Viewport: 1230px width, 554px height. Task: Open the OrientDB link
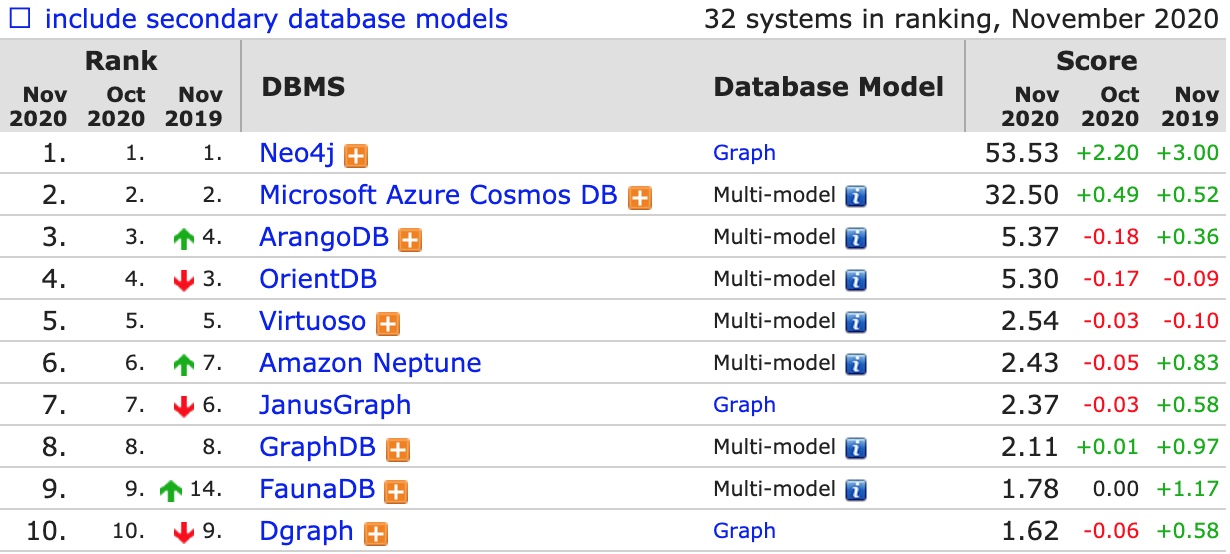[318, 279]
